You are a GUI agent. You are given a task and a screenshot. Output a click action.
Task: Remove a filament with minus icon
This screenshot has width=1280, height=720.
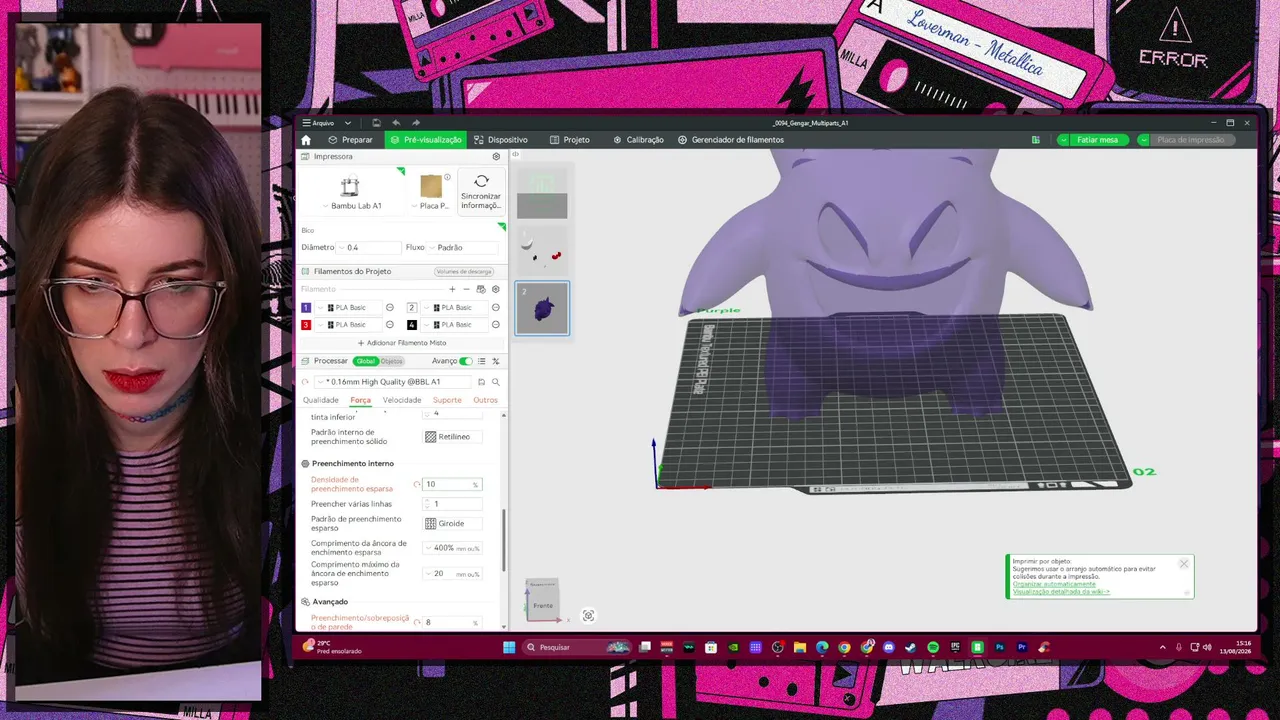click(x=466, y=289)
